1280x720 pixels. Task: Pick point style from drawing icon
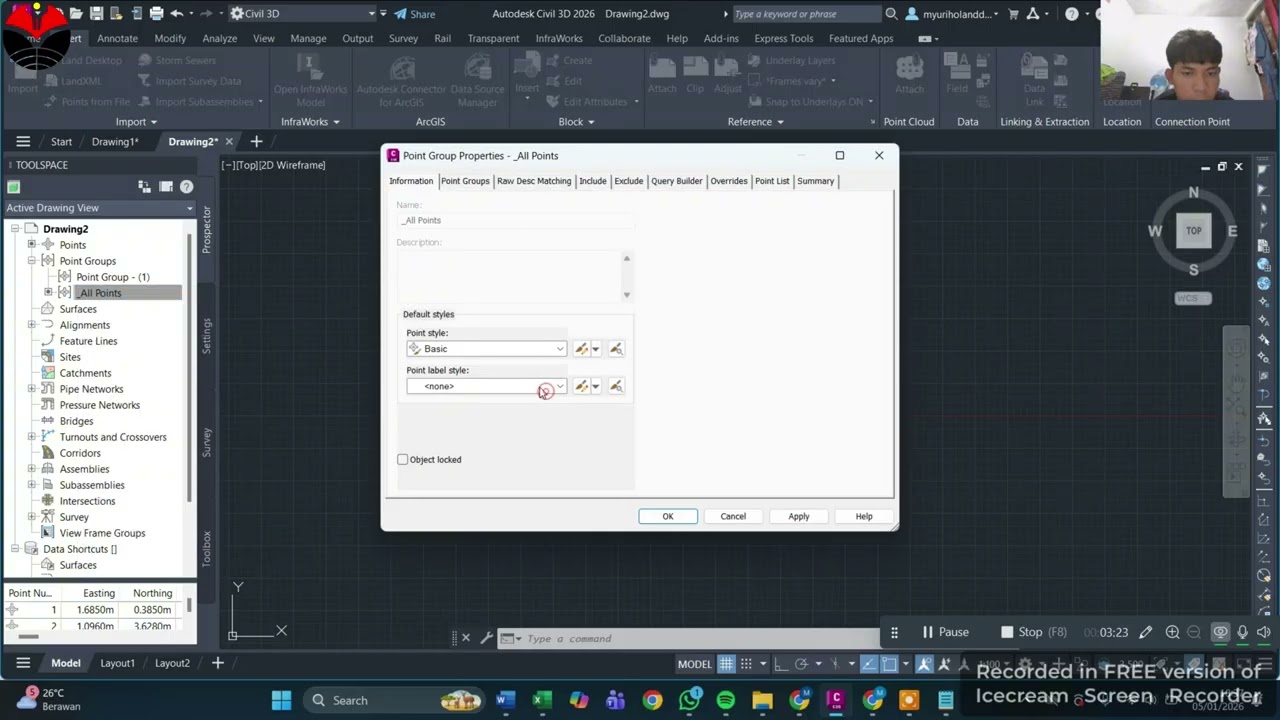[616, 349]
